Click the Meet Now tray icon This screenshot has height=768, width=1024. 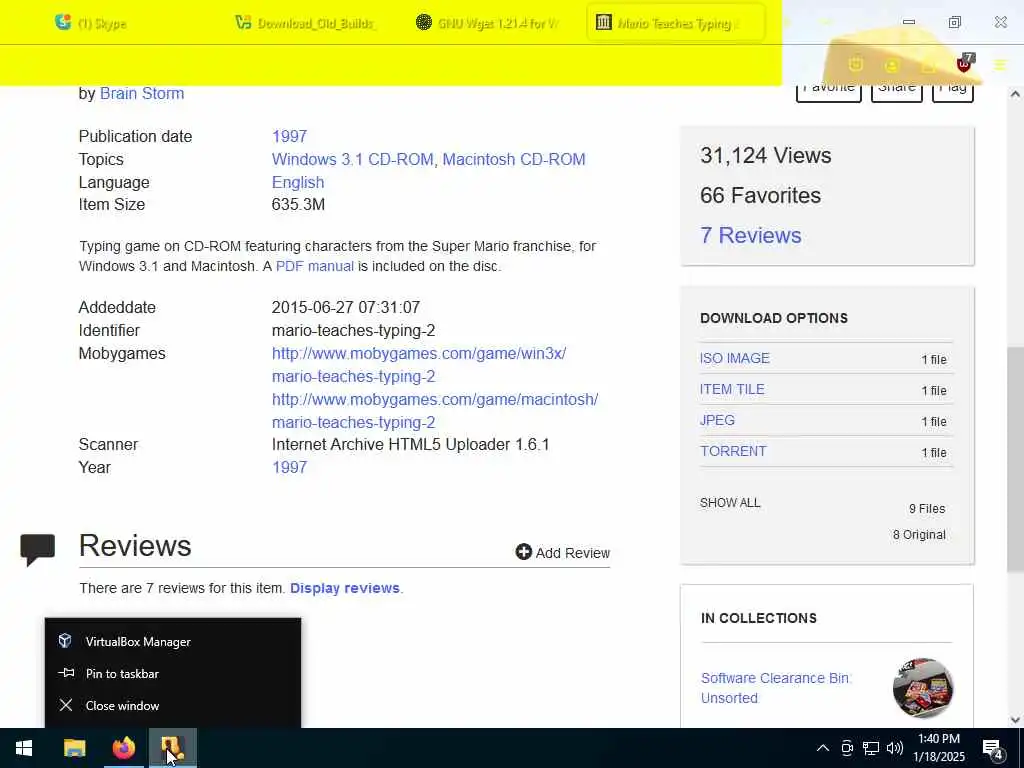[847, 748]
